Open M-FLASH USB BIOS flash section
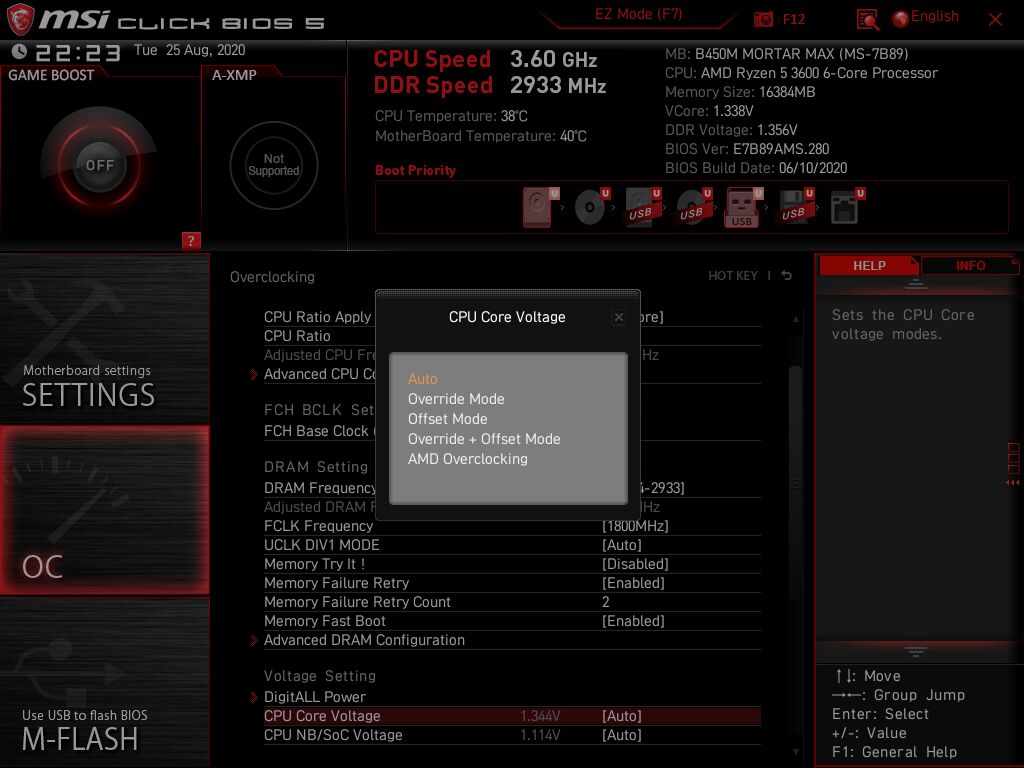The height and width of the screenshot is (768, 1024). click(104, 682)
